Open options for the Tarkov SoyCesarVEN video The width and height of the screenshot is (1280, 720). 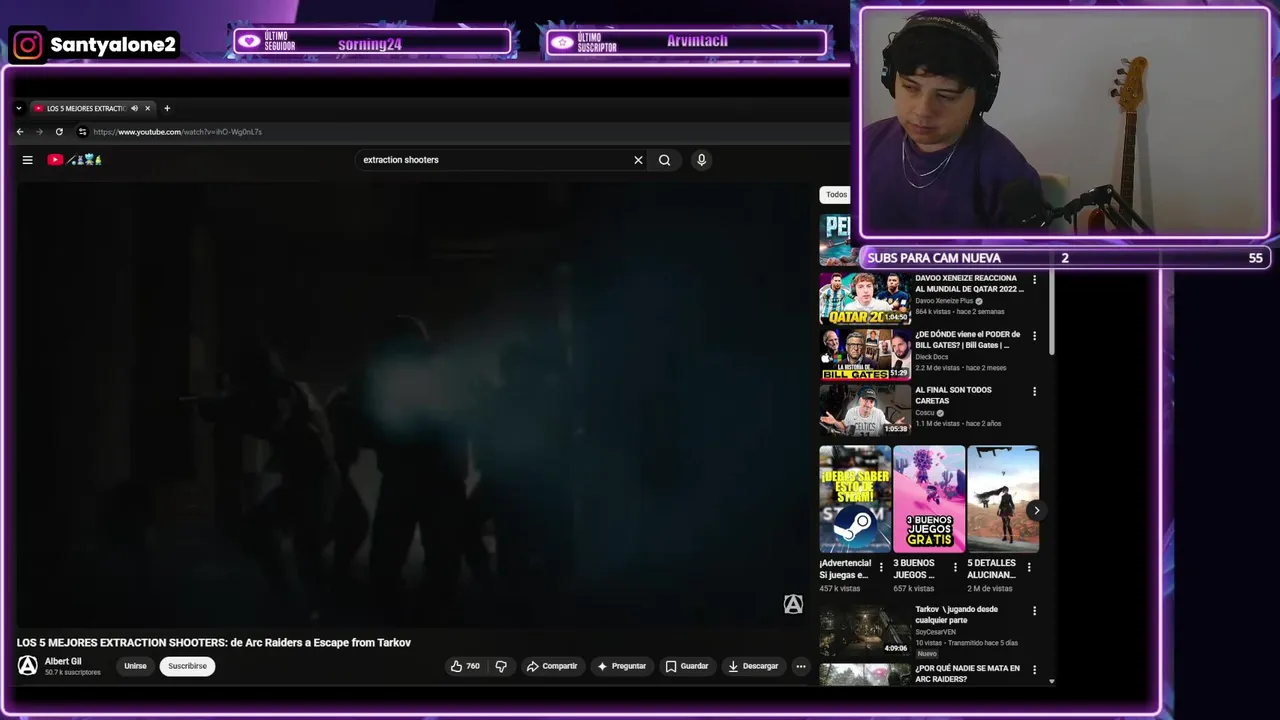[x=1034, y=611]
